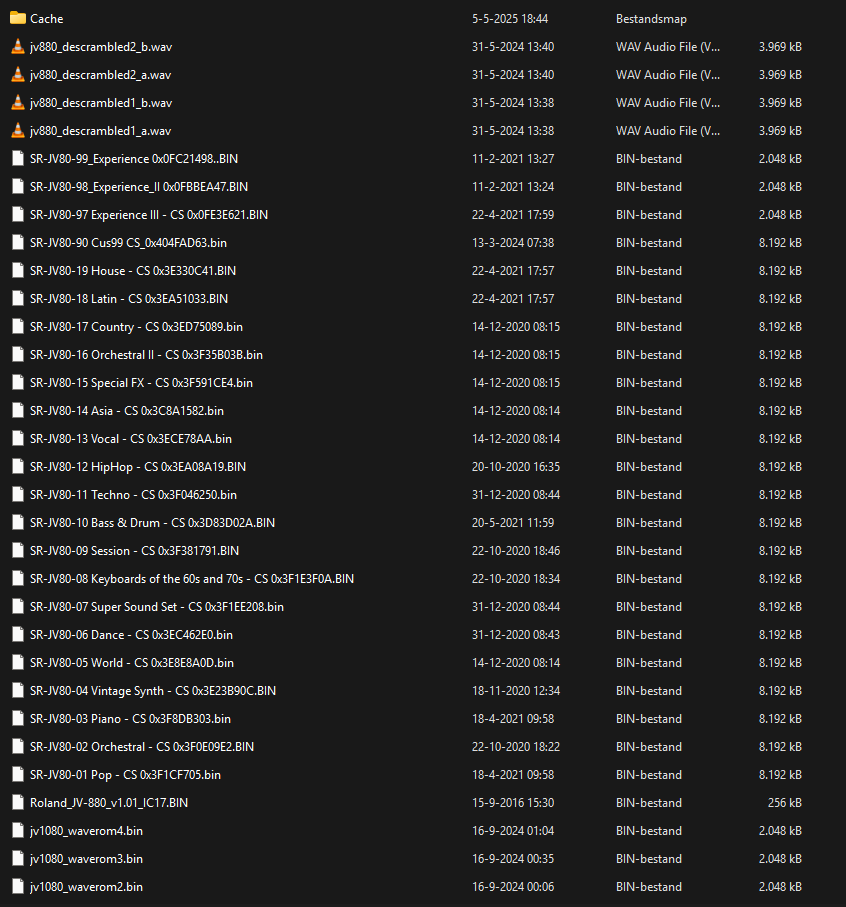
Task: Click the 'BIN-bestand' type of SR-JV80-13 Vocal
Action: [649, 438]
